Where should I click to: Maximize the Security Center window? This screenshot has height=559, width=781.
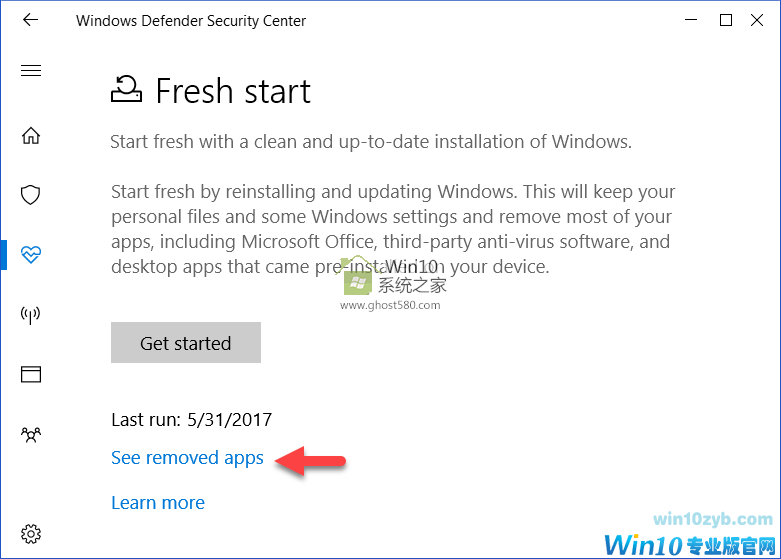[x=726, y=20]
